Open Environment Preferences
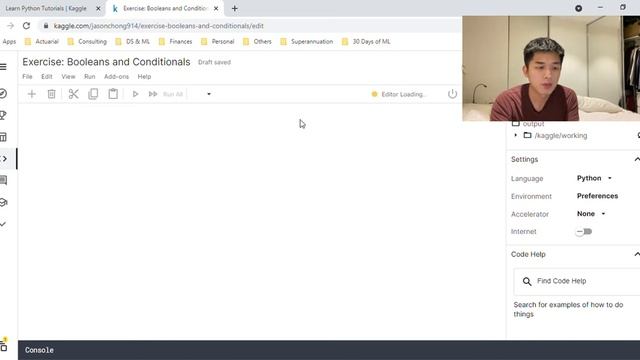Image resolution: width=640 pixels, height=360 pixels. [597, 196]
